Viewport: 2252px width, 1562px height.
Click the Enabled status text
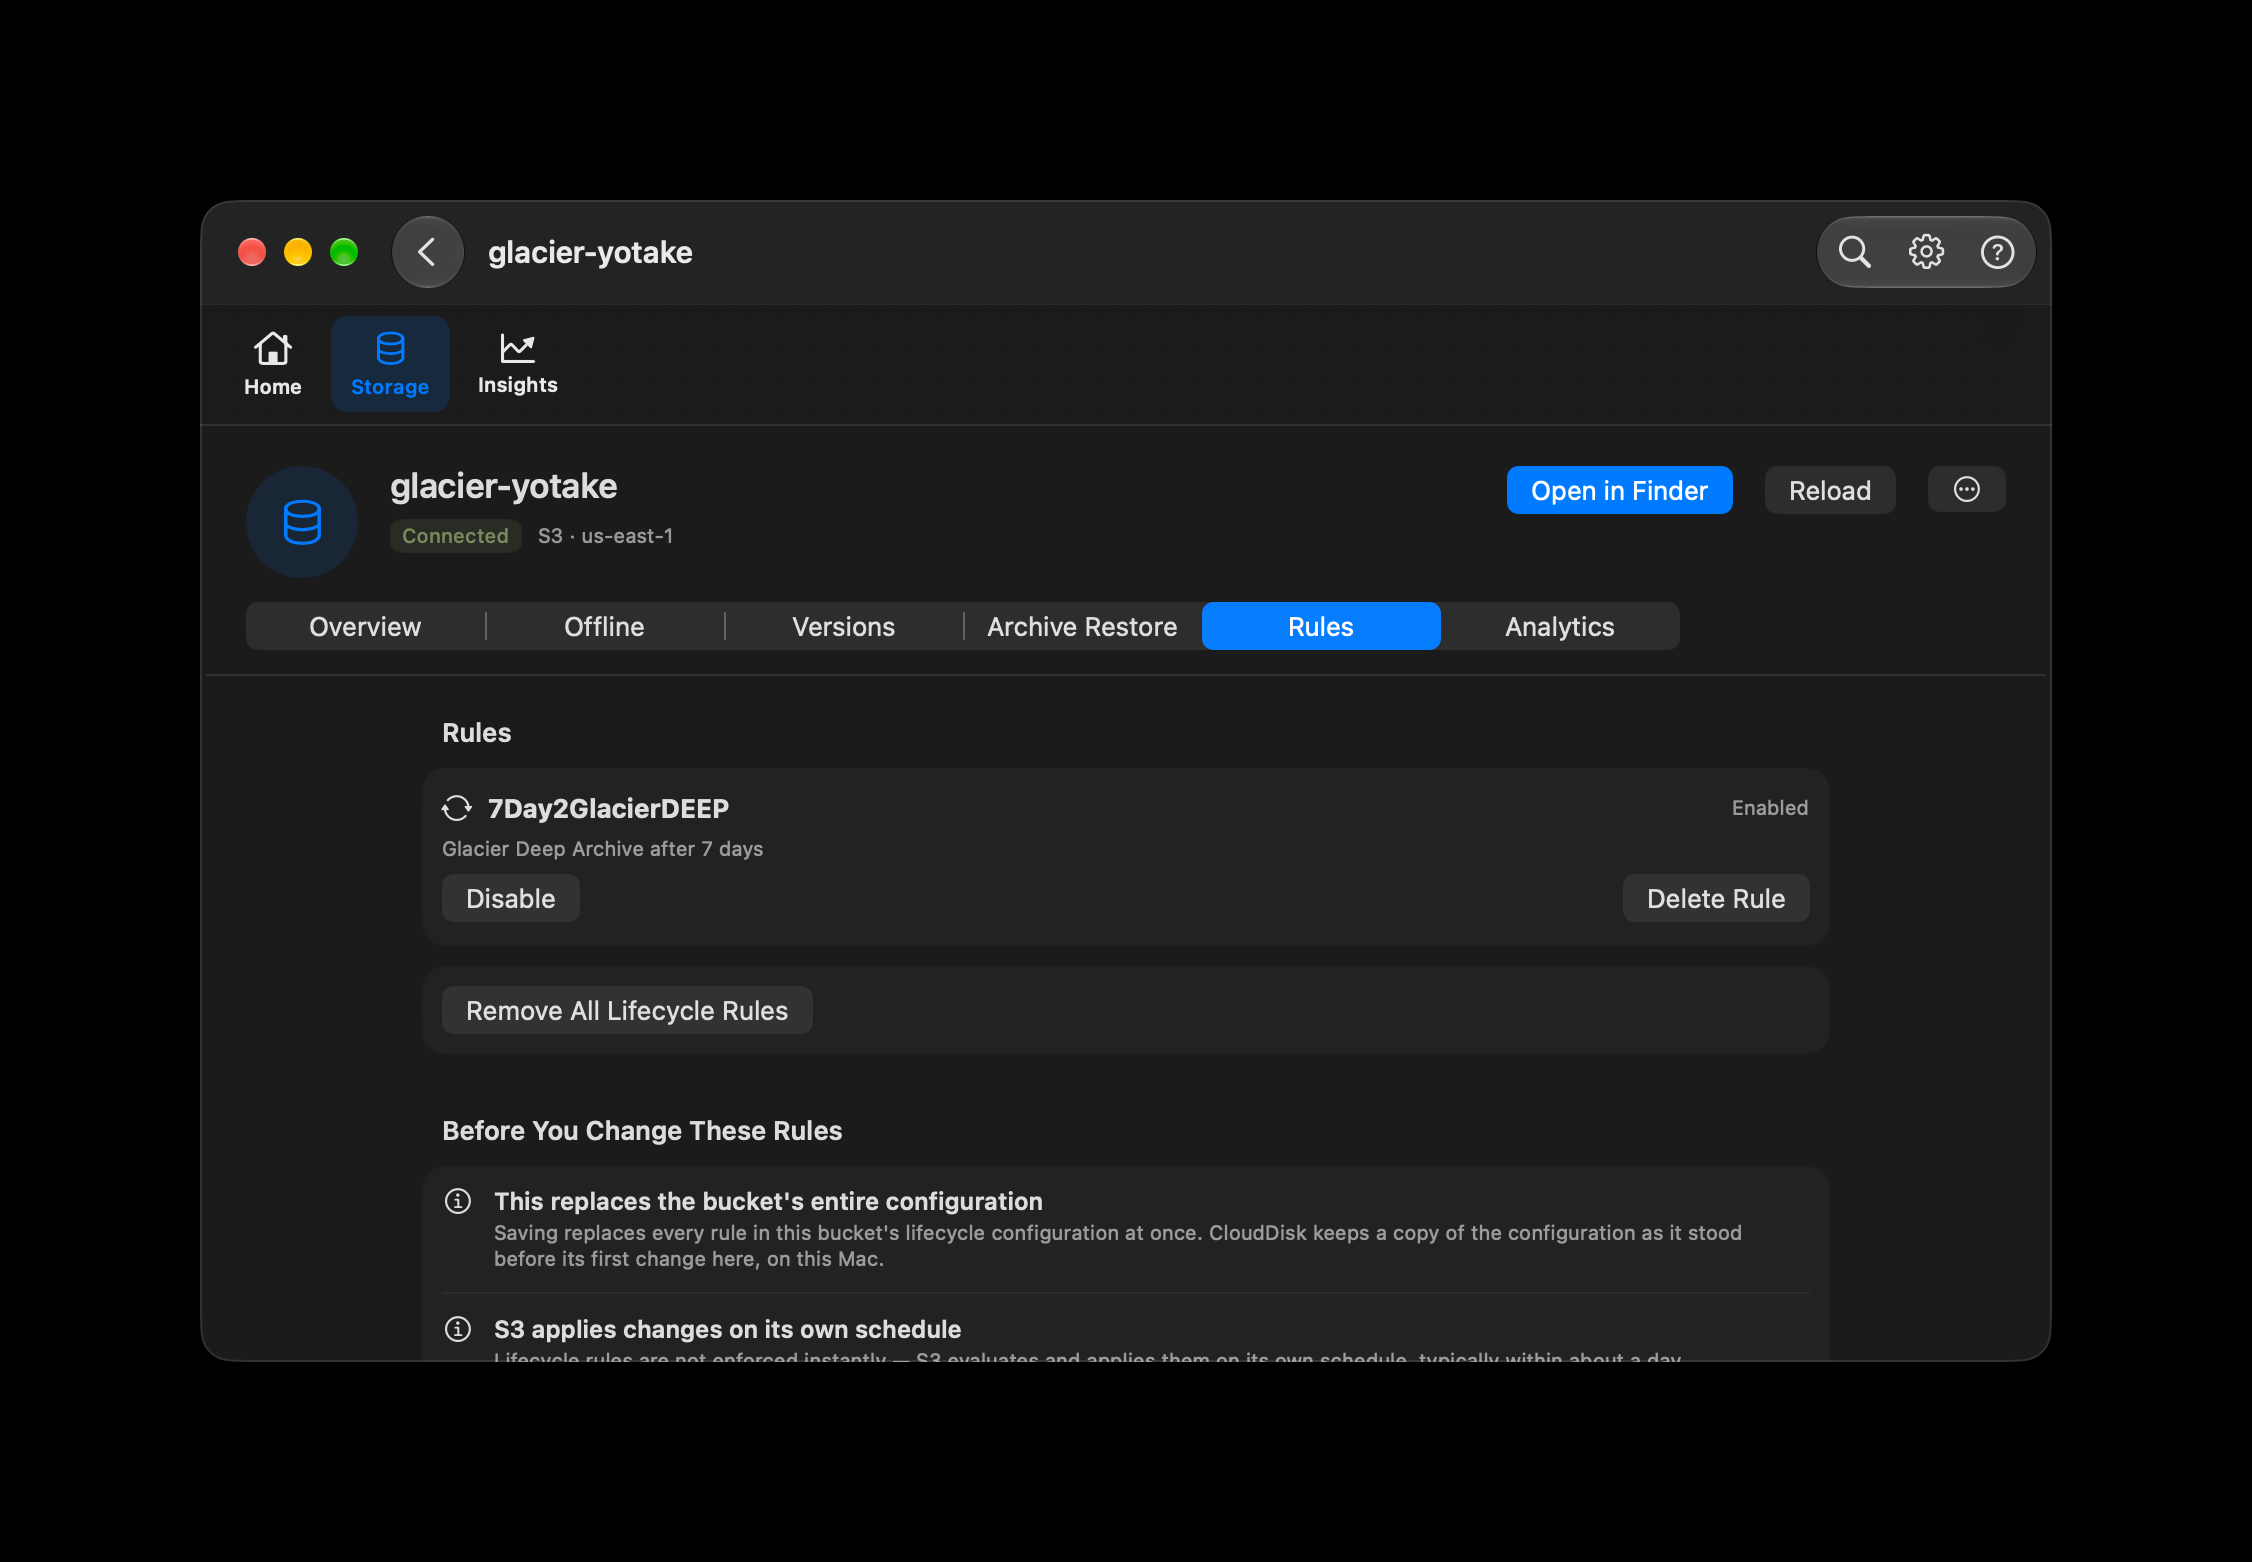(1769, 808)
